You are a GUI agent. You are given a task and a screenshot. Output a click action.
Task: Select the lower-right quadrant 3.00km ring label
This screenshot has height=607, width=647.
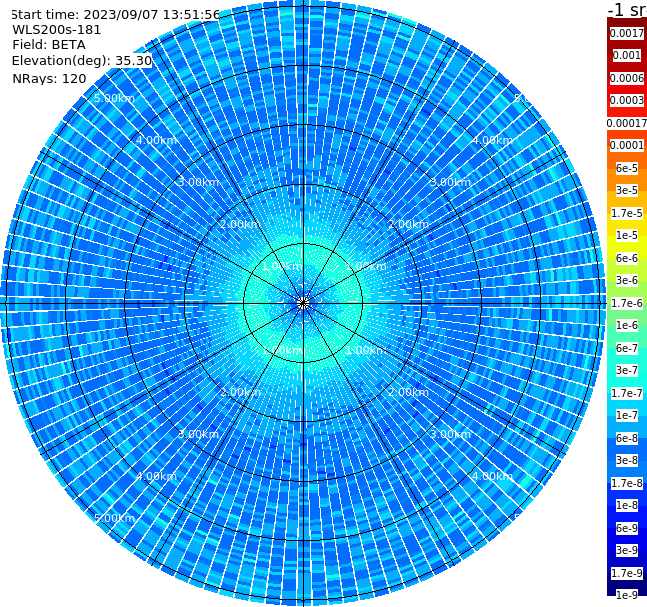click(x=450, y=434)
